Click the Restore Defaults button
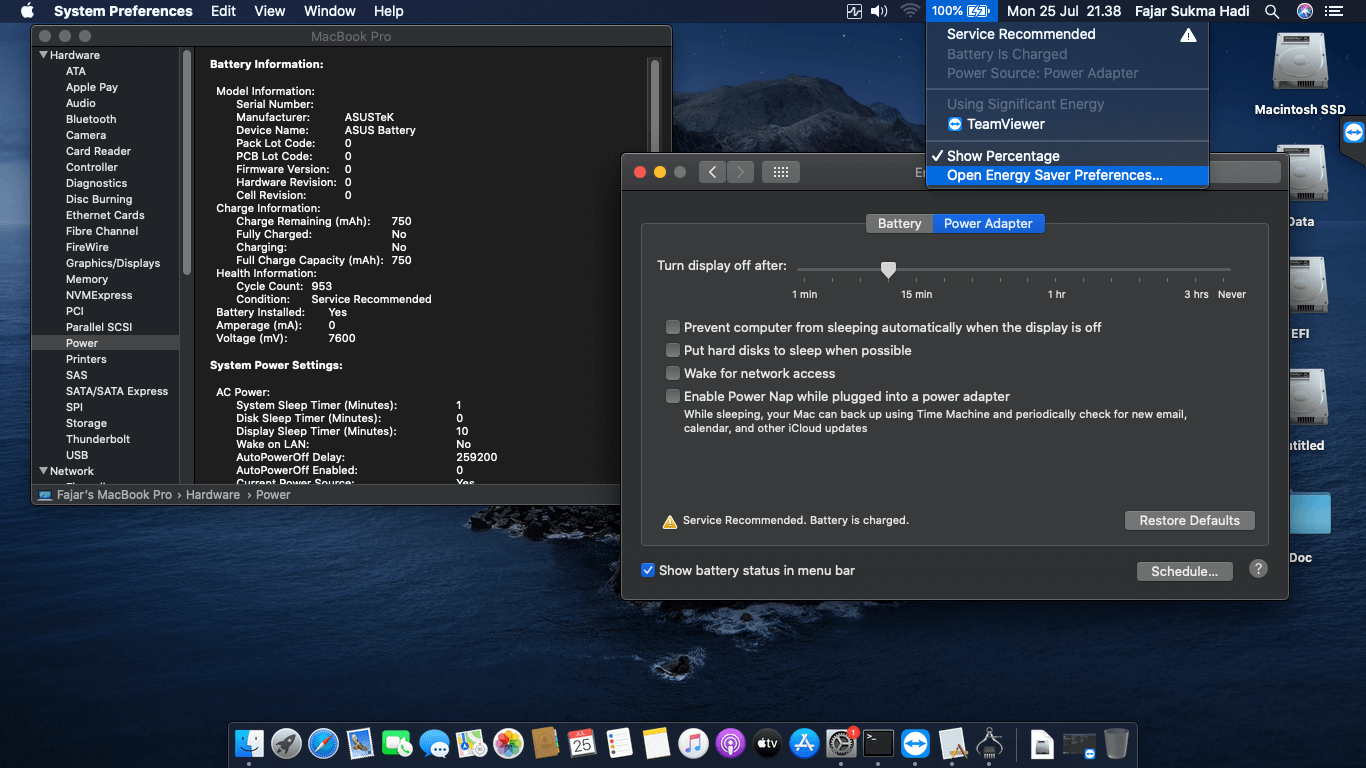 [1189, 520]
